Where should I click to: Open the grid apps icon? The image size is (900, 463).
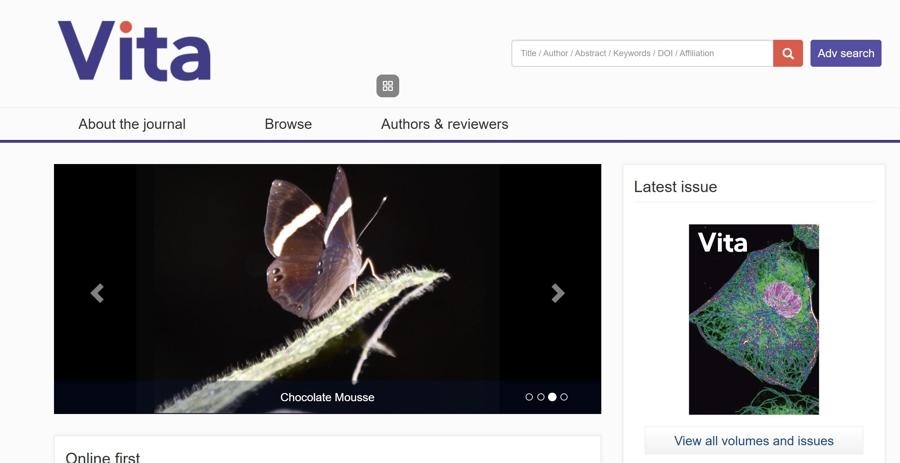(x=388, y=86)
